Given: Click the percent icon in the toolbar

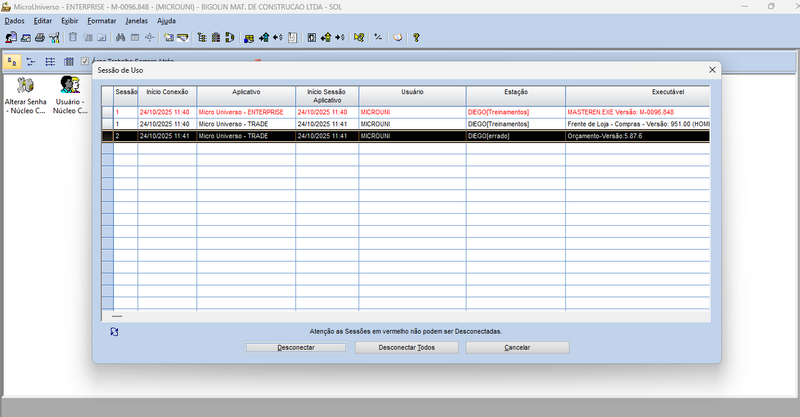Looking at the screenshot, I should click(x=378, y=38).
